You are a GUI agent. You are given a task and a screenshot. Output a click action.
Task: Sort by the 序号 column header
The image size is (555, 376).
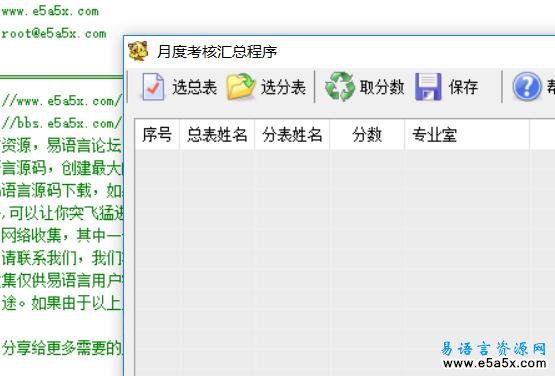point(157,135)
